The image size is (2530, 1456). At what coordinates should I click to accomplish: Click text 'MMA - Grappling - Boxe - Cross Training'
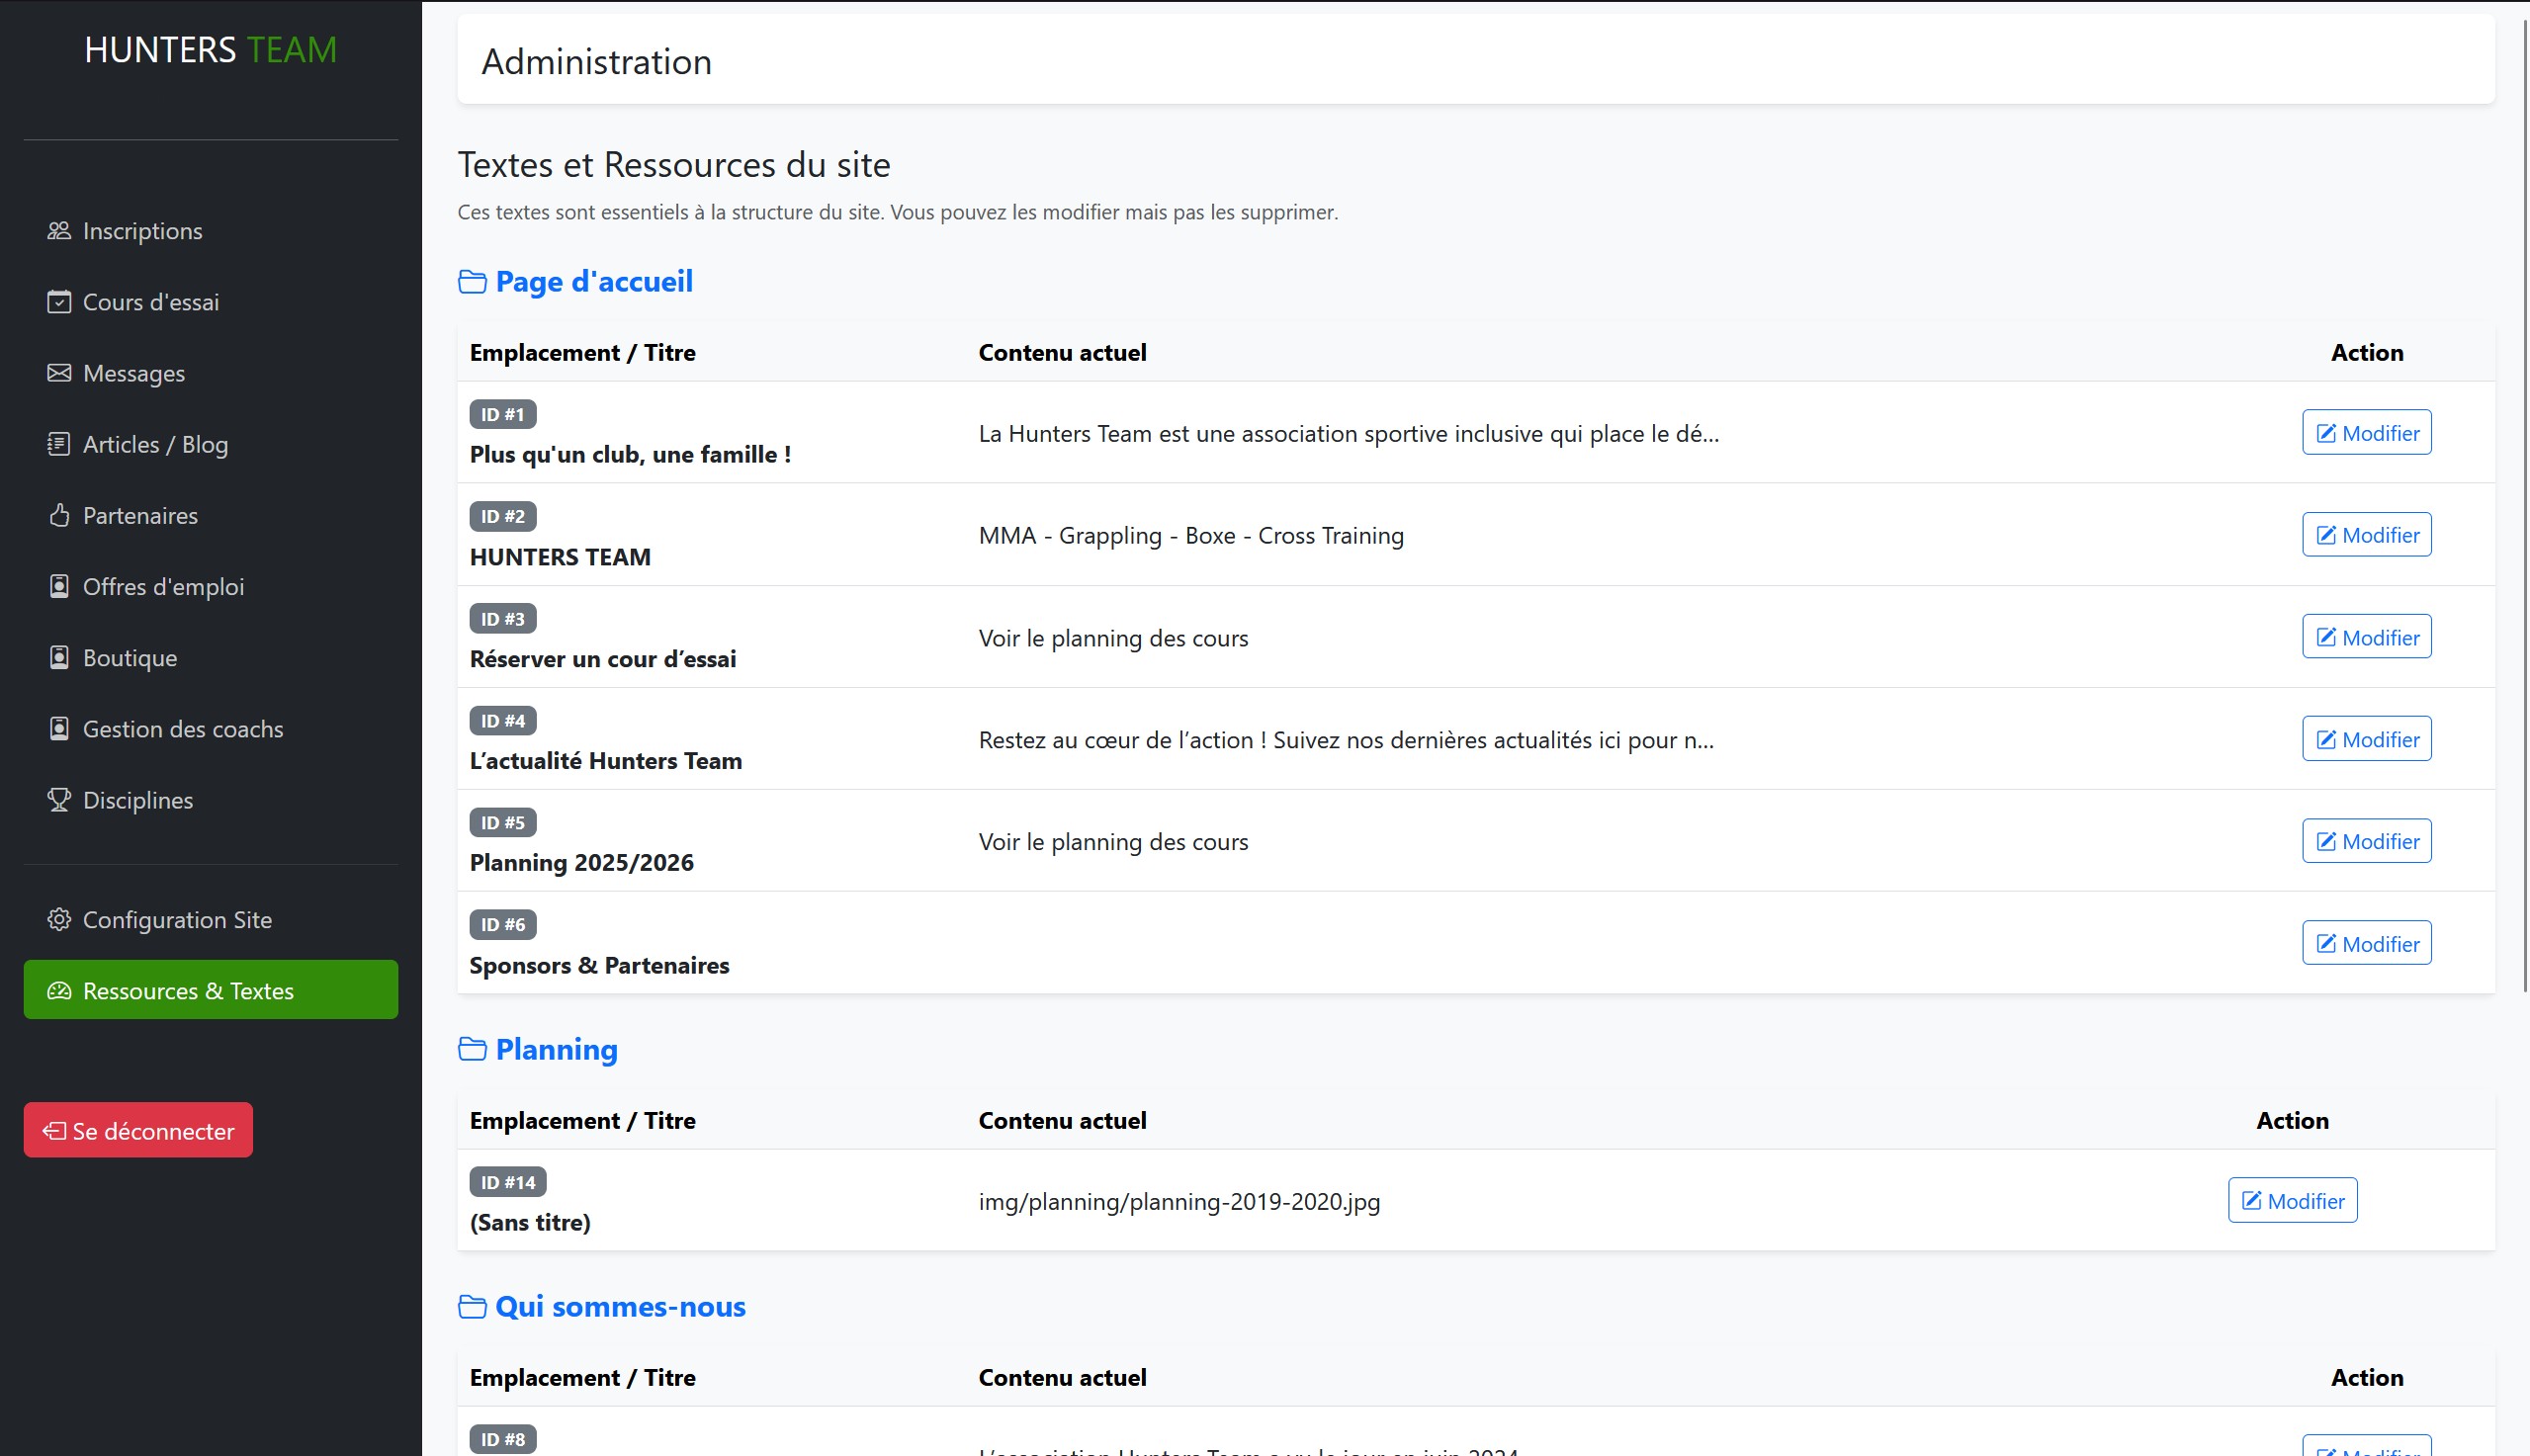[1191, 536]
